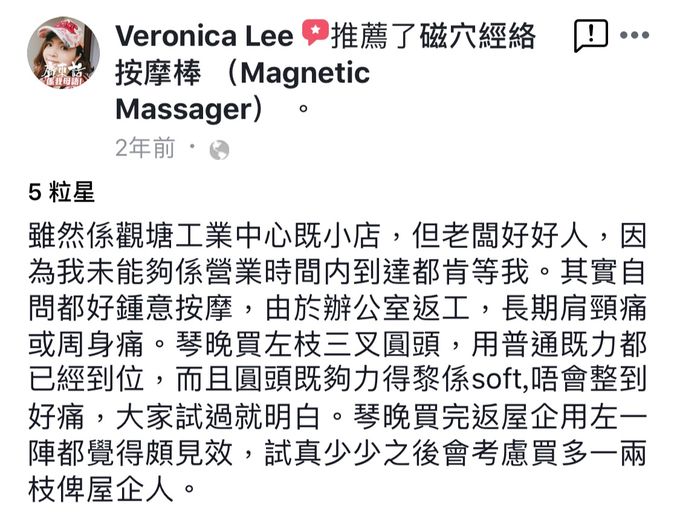Click review line starting with 好痛，大家試過
680x513 pixels.
337,417
